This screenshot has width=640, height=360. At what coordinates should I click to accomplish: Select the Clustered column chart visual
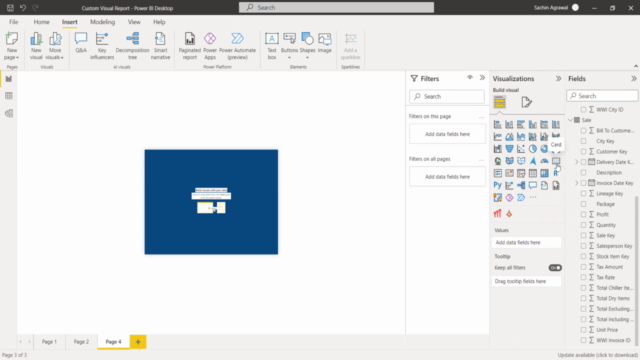click(x=533, y=124)
